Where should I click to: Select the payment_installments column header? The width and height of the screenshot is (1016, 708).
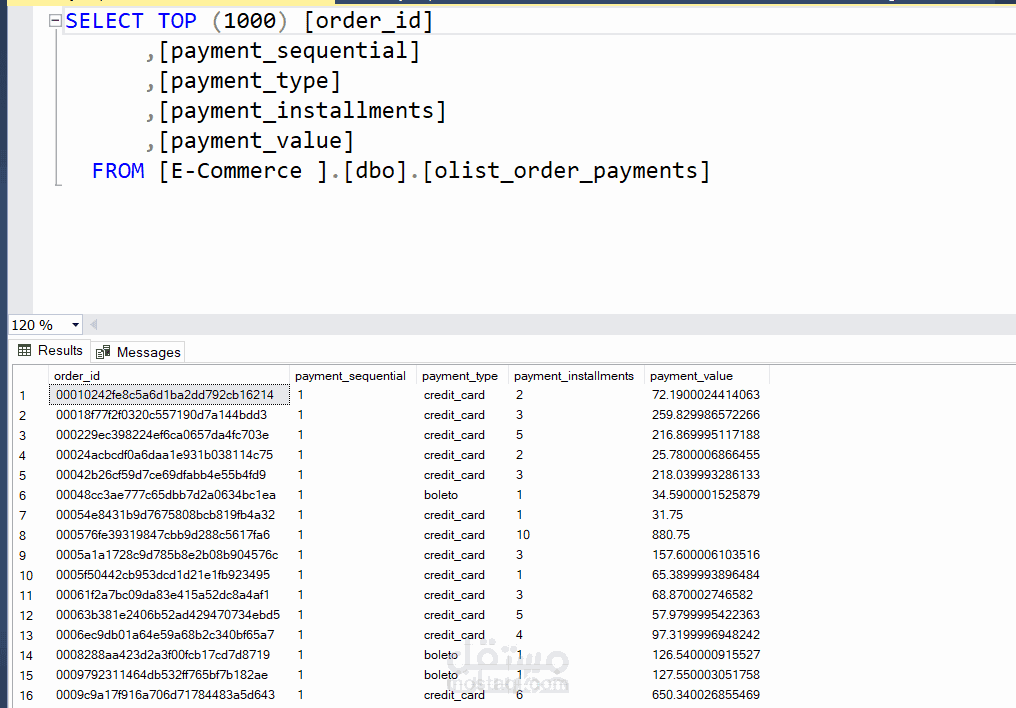click(x=574, y=376)
